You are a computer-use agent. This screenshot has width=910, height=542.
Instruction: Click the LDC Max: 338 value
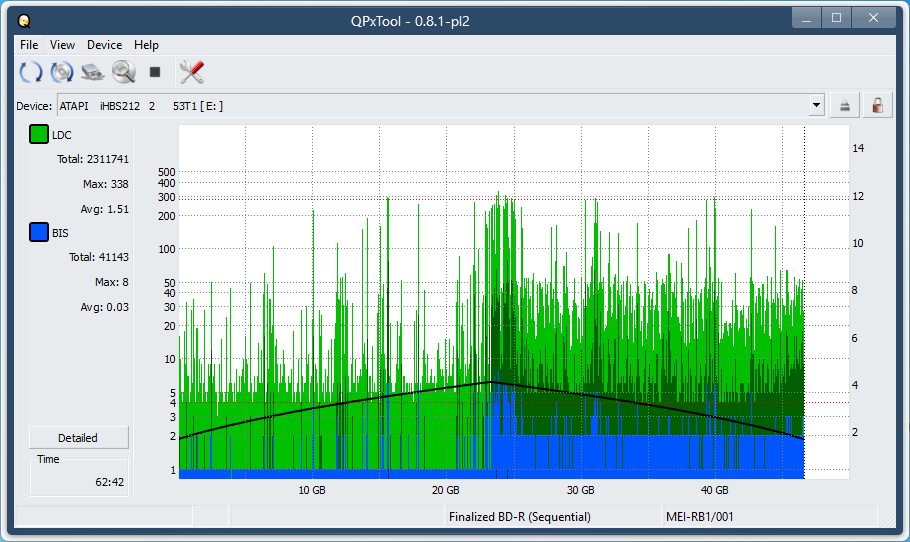point(106,184)
